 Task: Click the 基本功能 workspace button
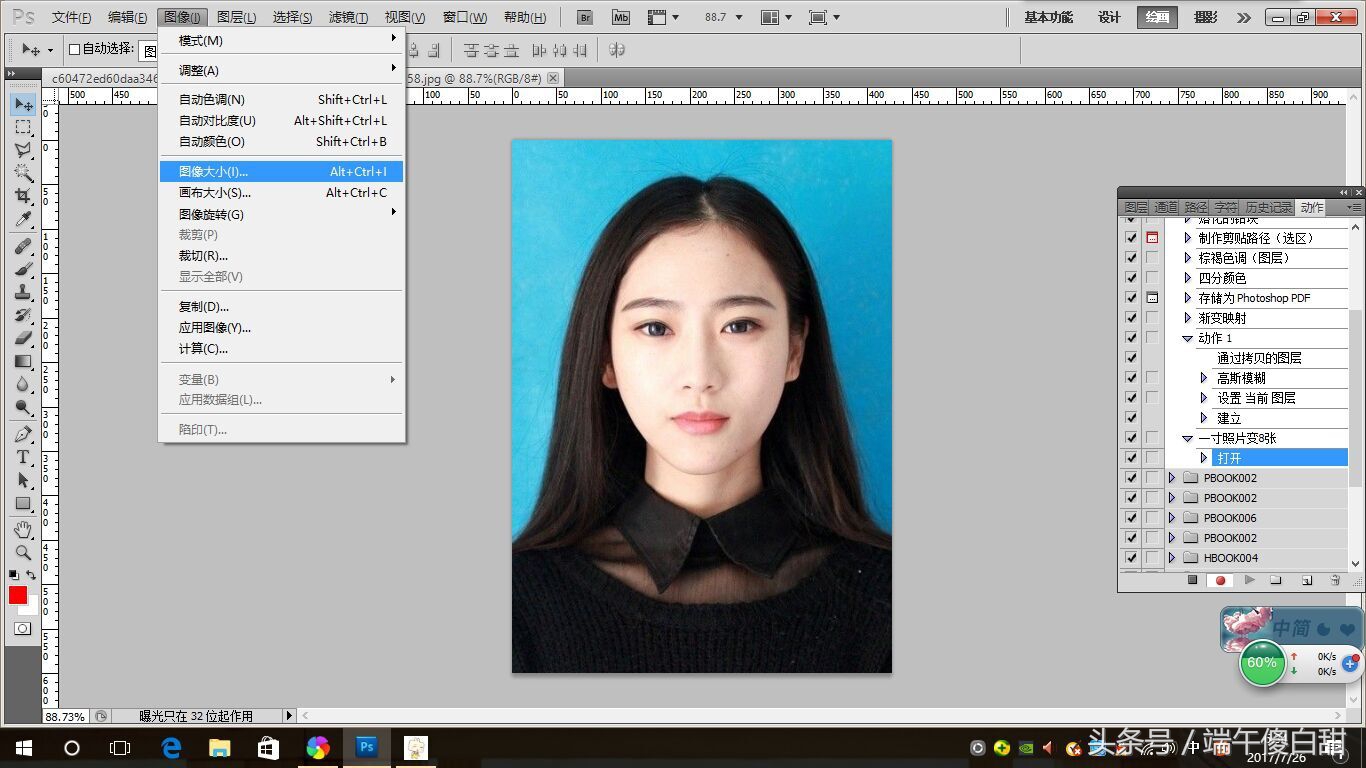pos(1048,17)
